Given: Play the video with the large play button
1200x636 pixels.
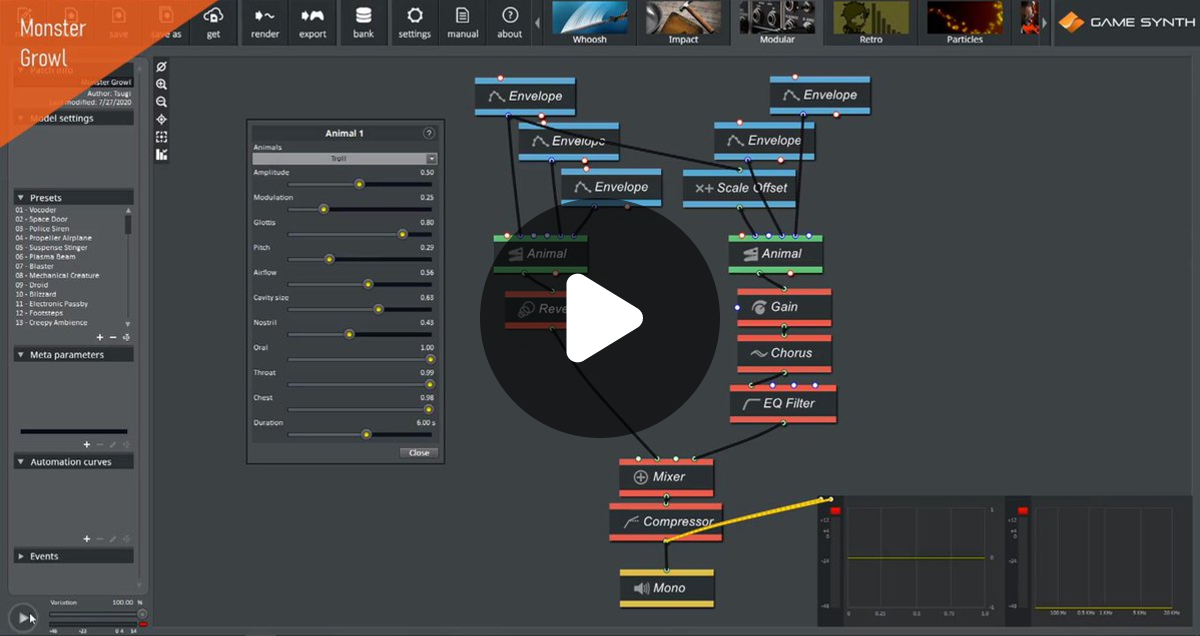Looking at the screenshot, I should pos(600,318).
